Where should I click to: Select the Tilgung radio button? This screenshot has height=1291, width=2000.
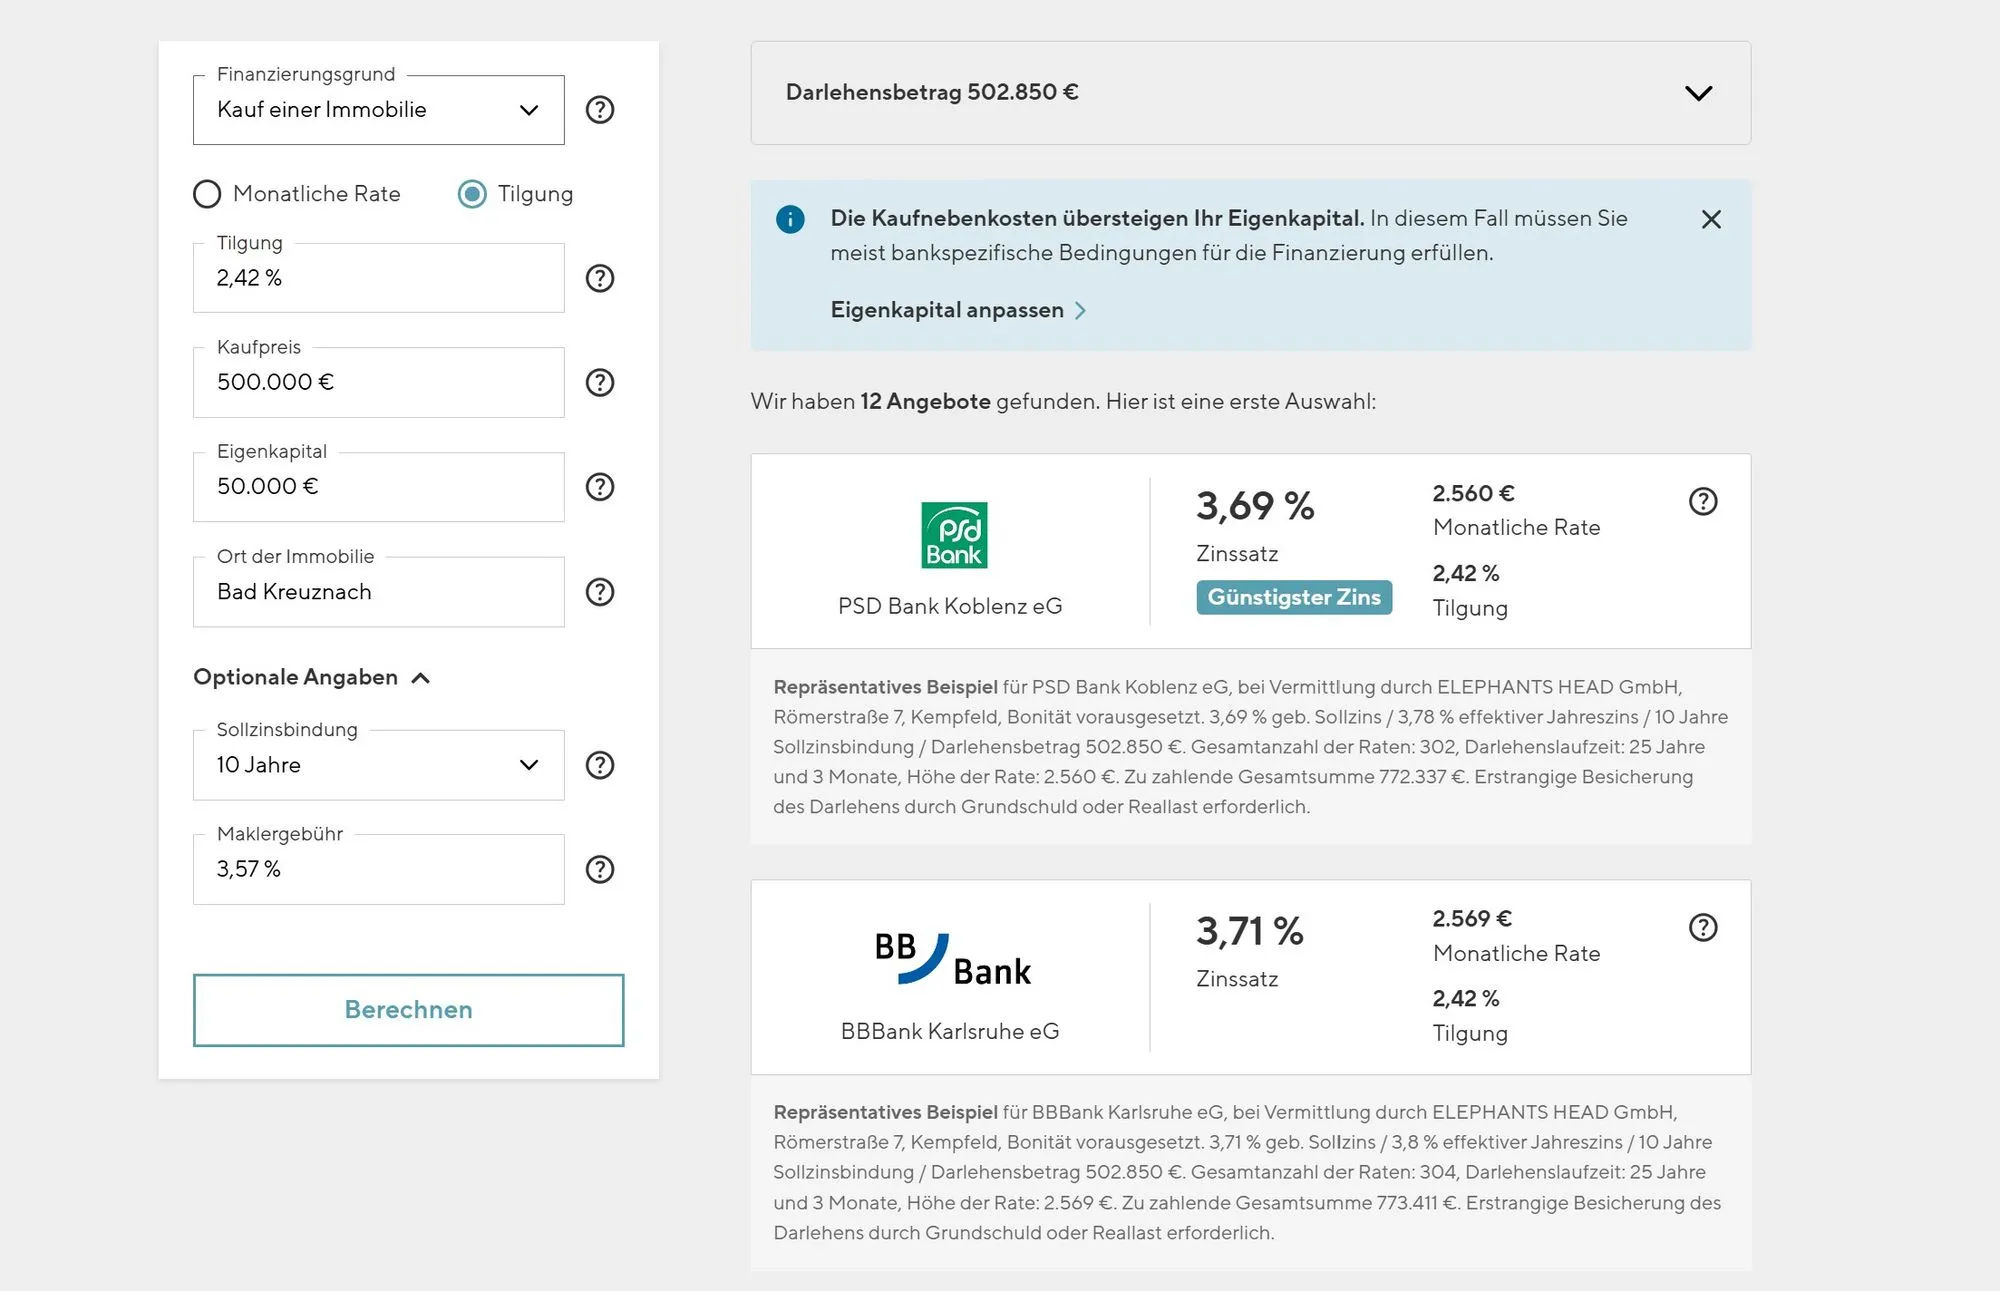point(472,194)
